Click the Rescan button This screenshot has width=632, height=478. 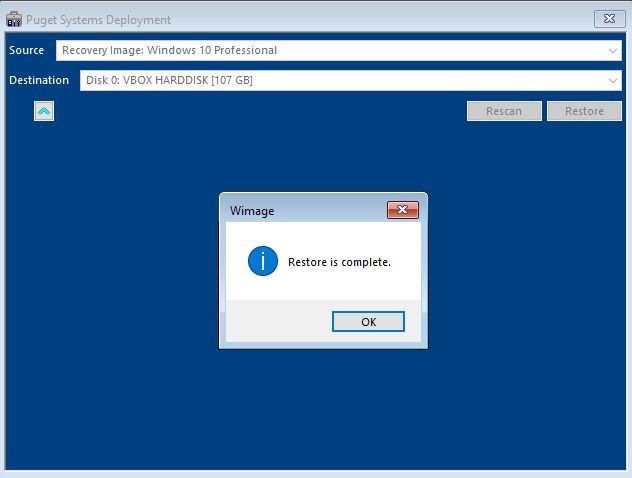point(504,111)
